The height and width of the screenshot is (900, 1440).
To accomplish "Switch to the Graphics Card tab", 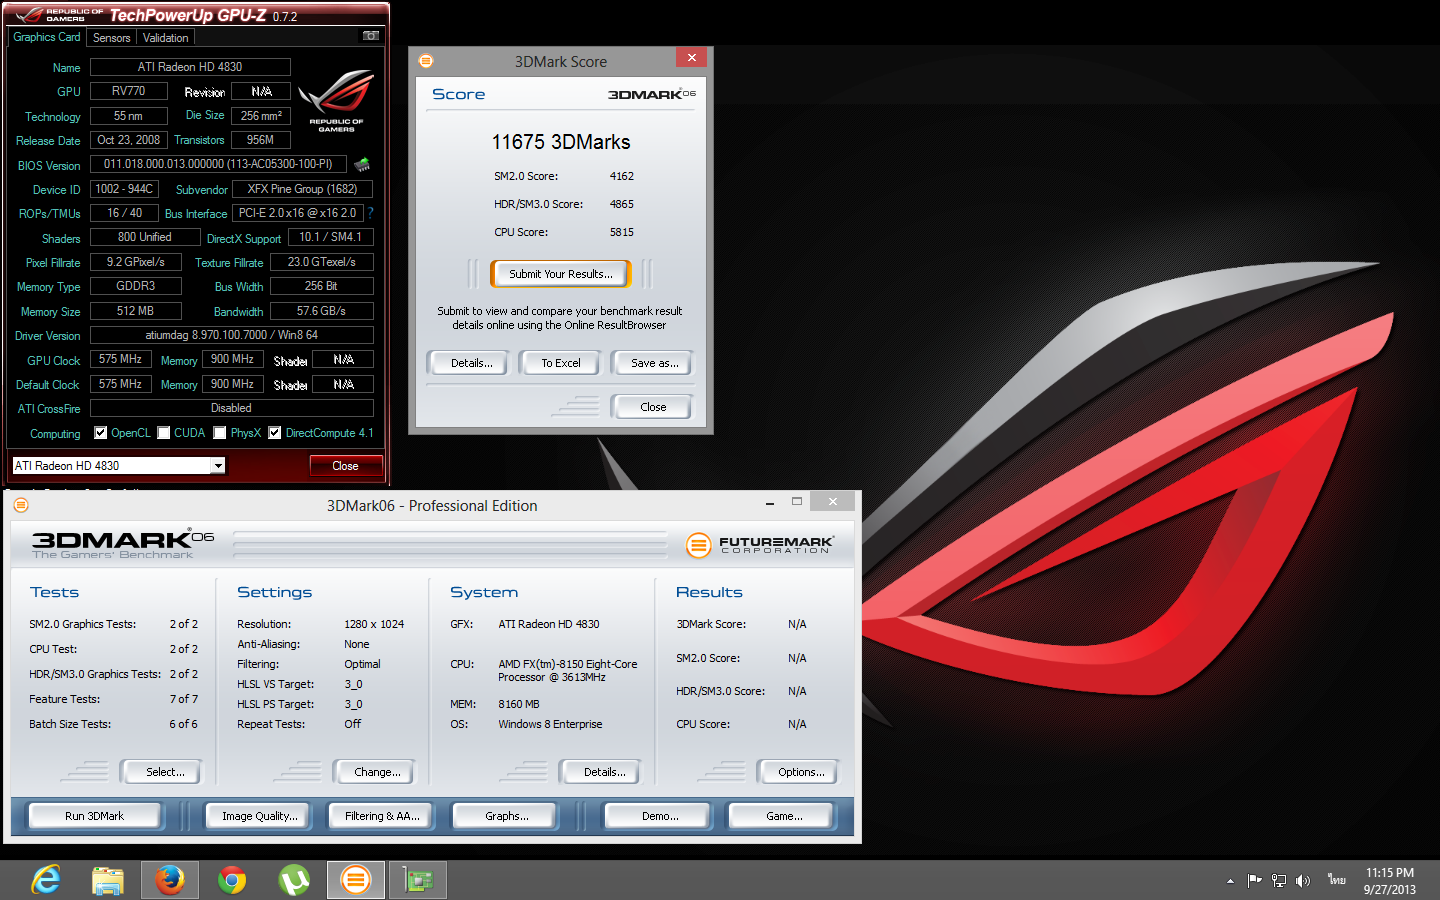I will (x=47, y=37).
